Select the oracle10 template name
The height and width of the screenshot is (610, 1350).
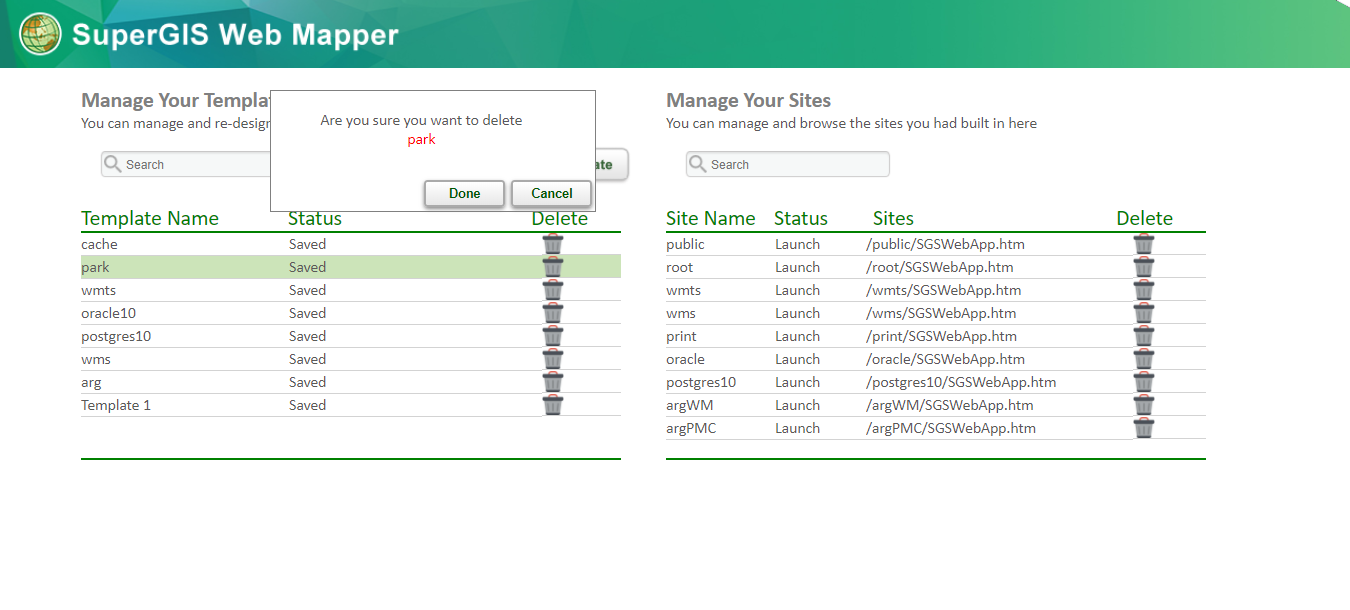point(108,313)
